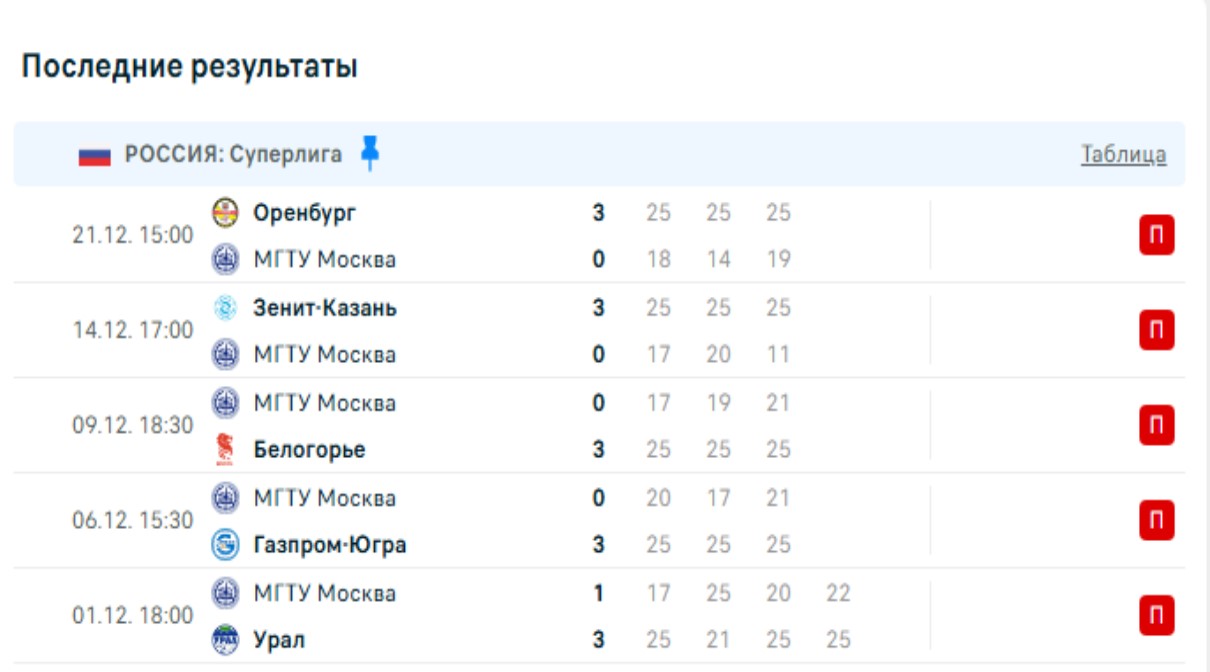
Task: Open the 14.12. 17:00 match row
Action: 133,330
